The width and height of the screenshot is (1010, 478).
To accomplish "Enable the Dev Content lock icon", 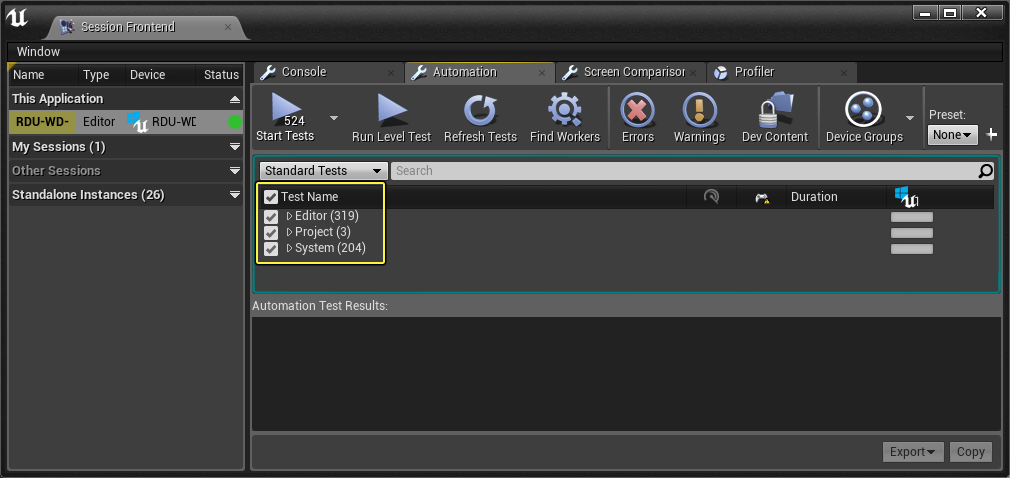I will 775,110.
